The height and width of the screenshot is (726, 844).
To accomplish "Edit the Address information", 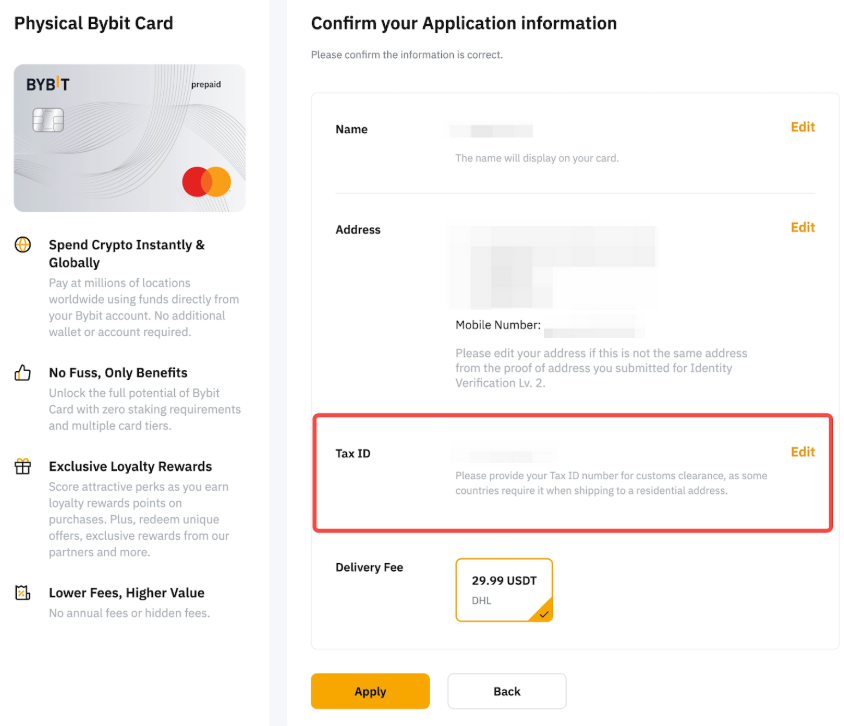I will click(802, 227).
